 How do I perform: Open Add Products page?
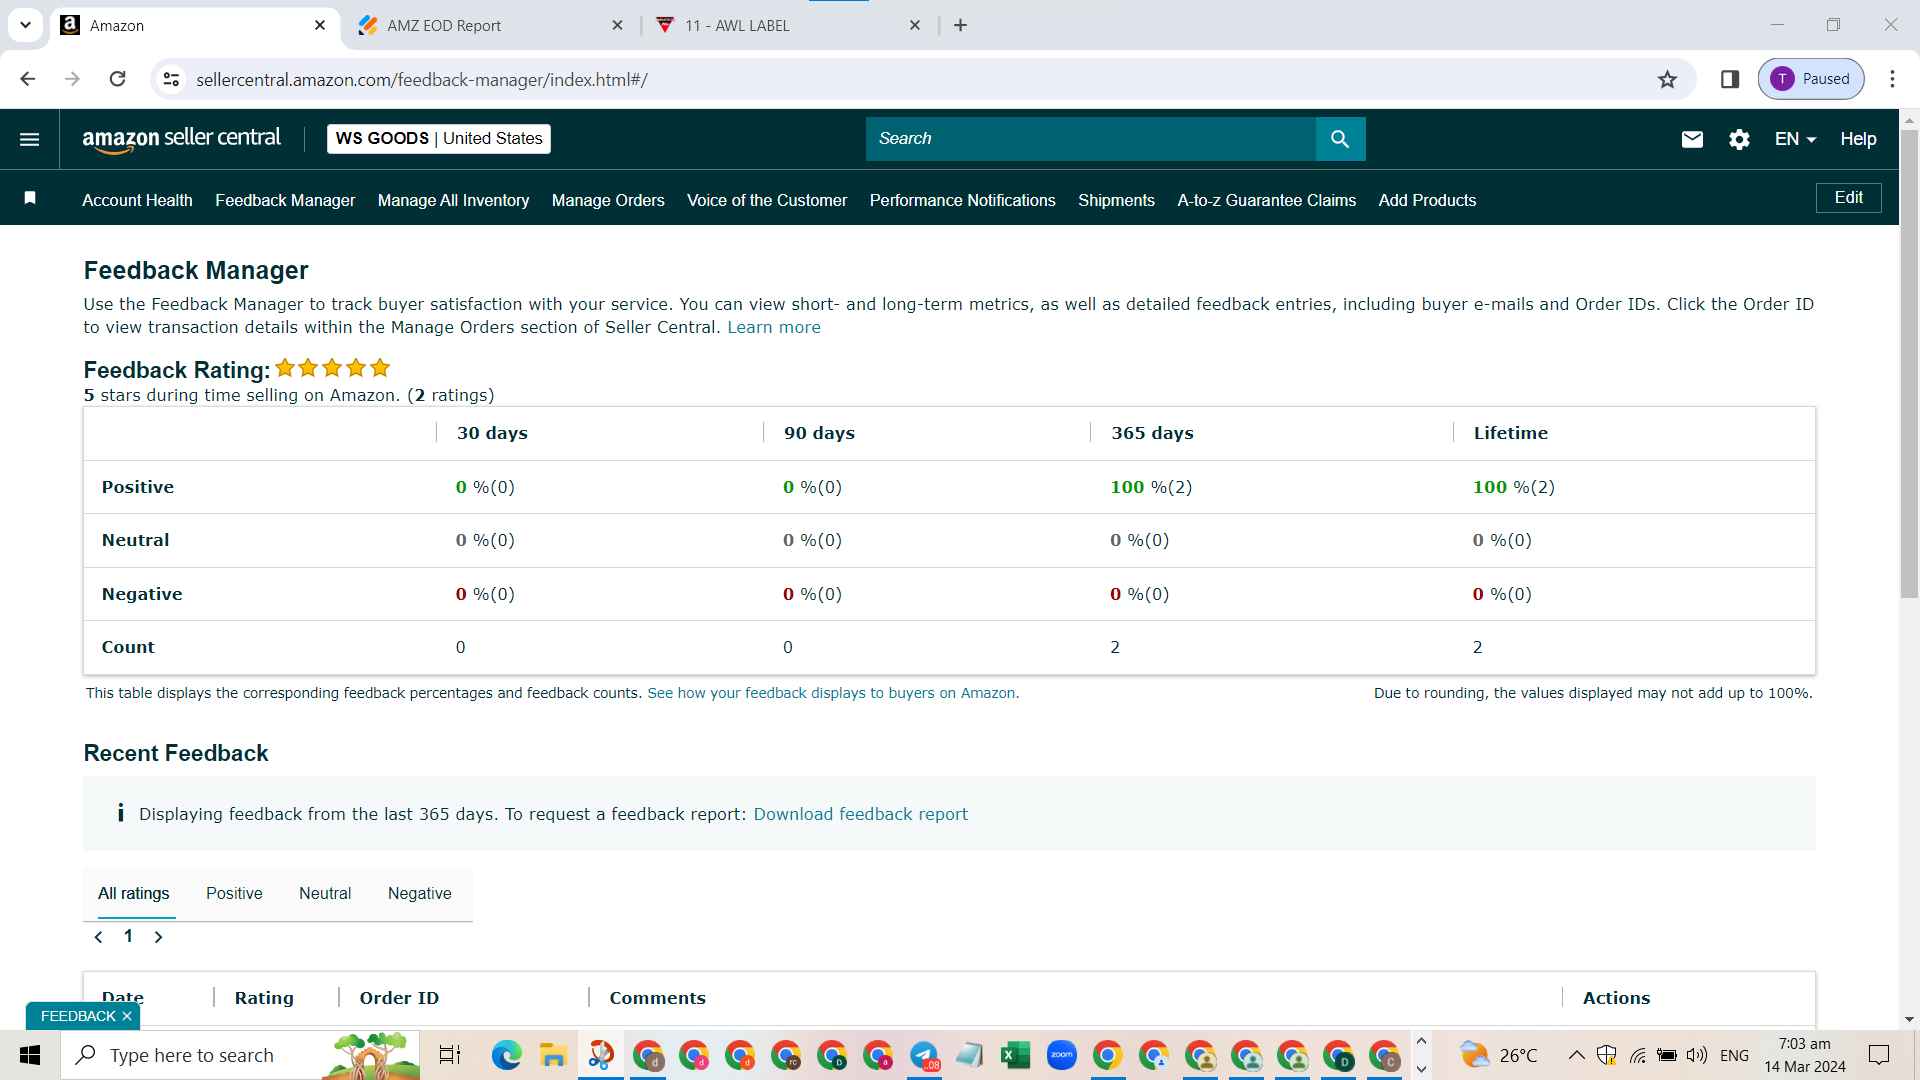coord(1427,200)
